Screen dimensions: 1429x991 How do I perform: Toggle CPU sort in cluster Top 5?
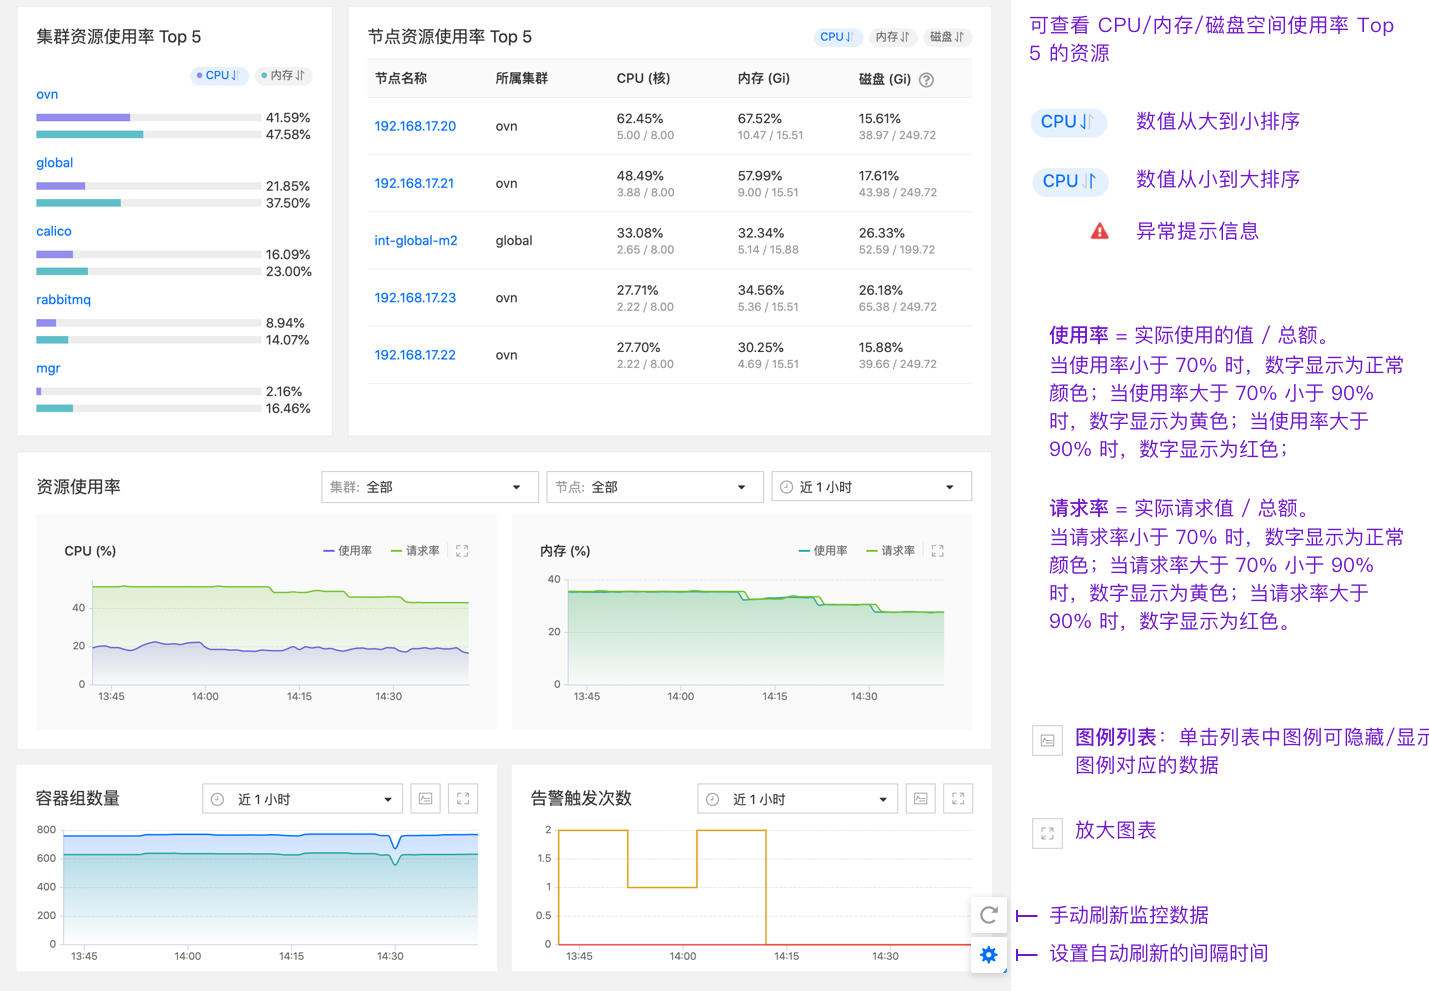218,76
